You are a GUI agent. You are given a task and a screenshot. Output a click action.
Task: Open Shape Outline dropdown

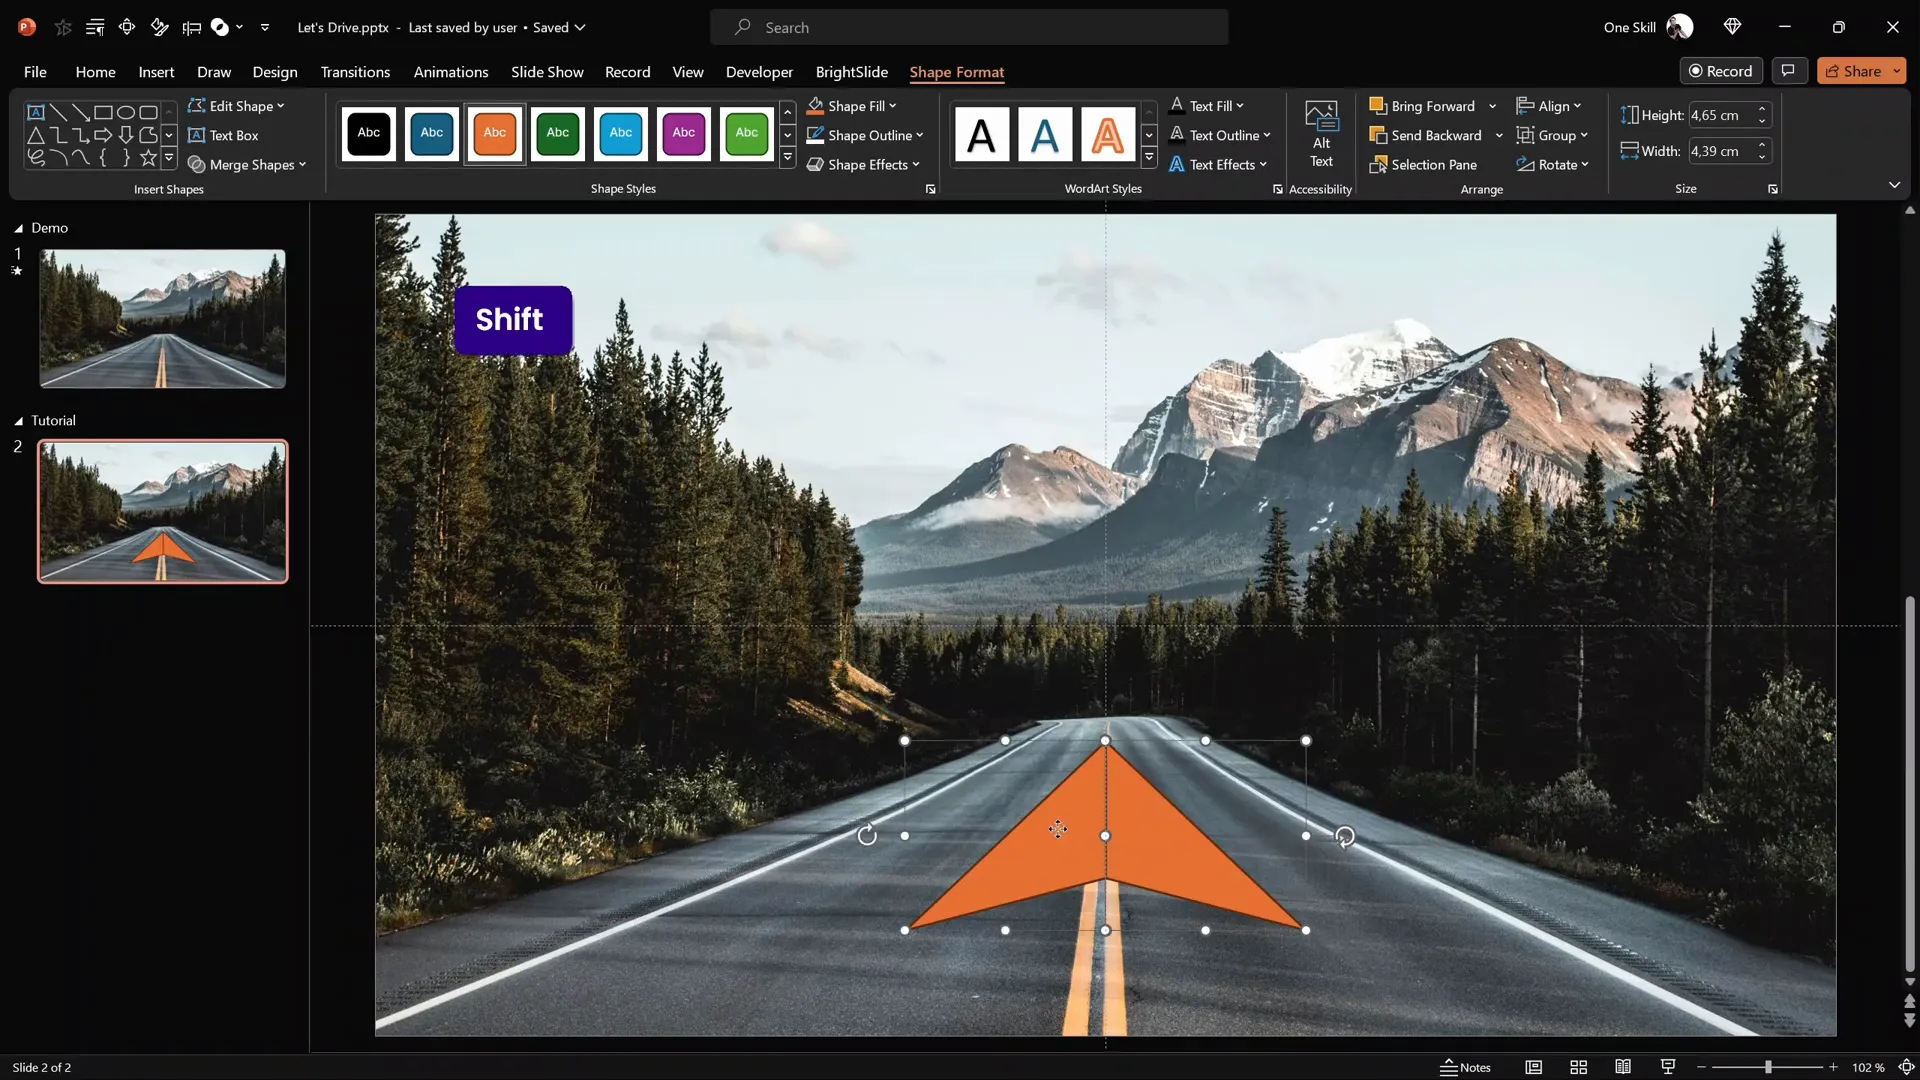click(865, 135)
